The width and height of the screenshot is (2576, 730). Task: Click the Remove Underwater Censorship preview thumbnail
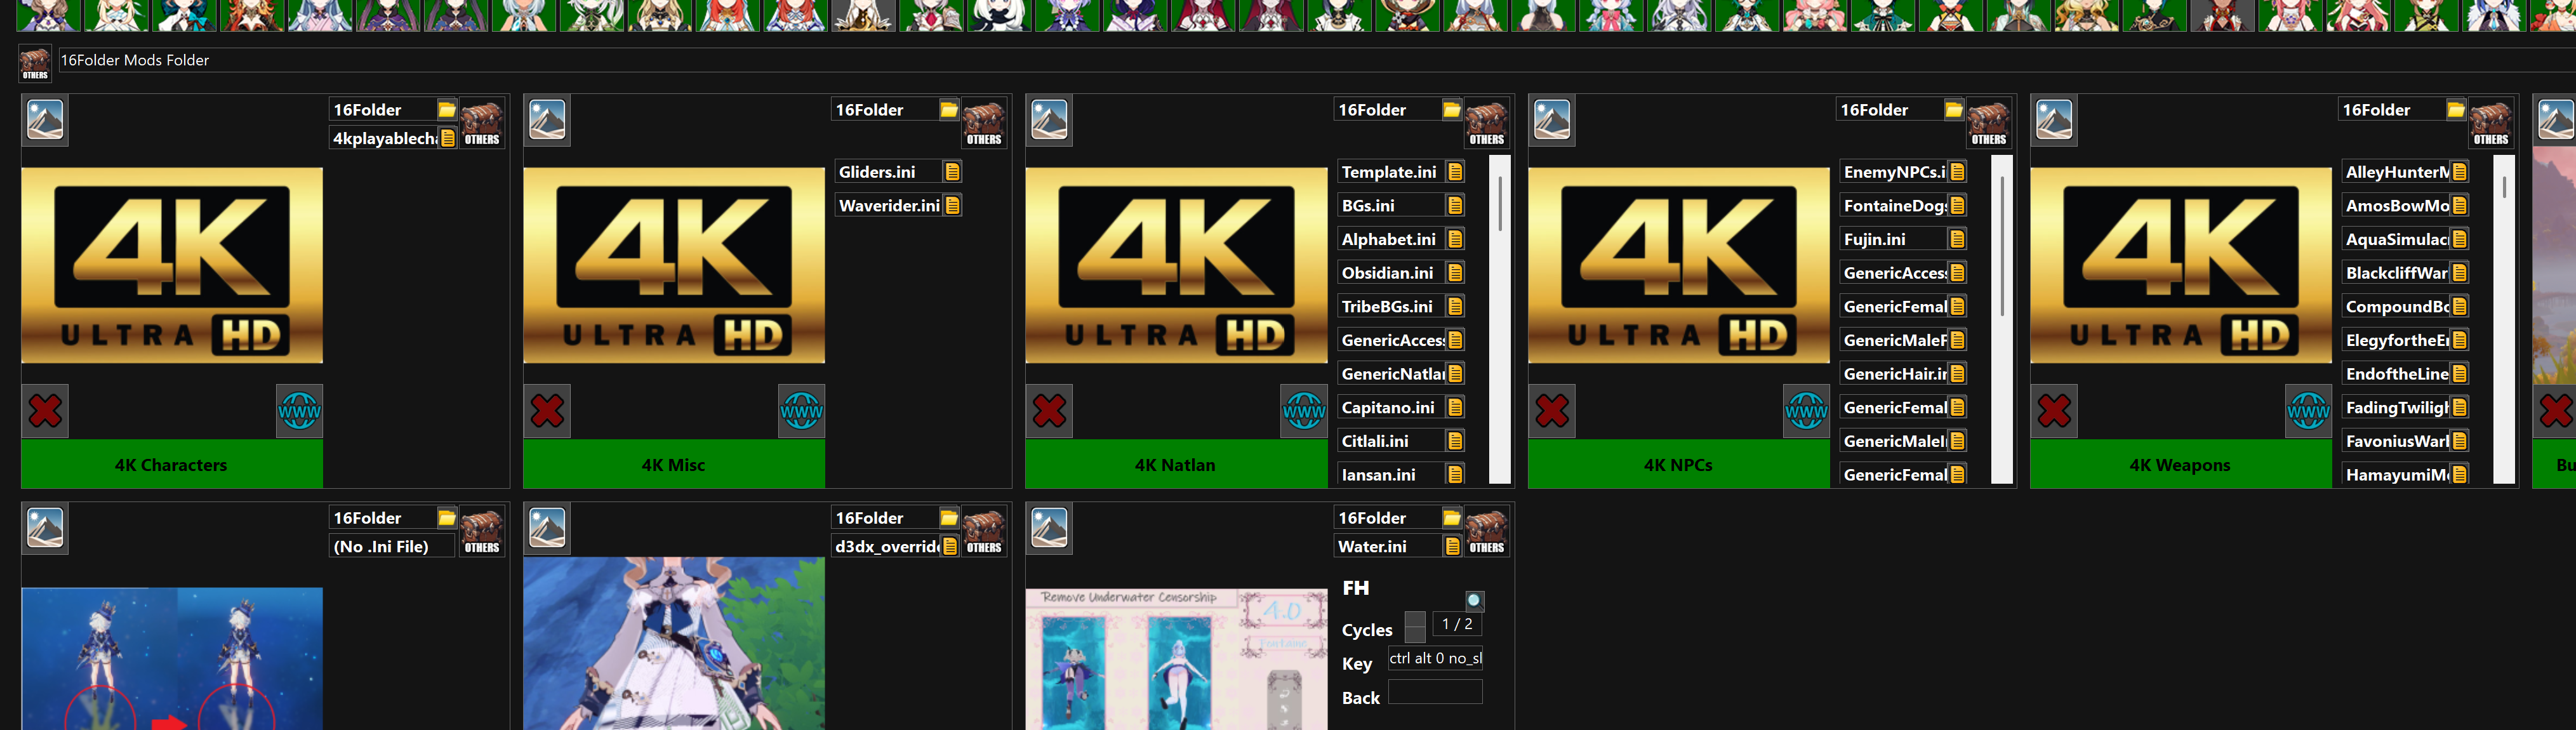[x=1176, y=660]
